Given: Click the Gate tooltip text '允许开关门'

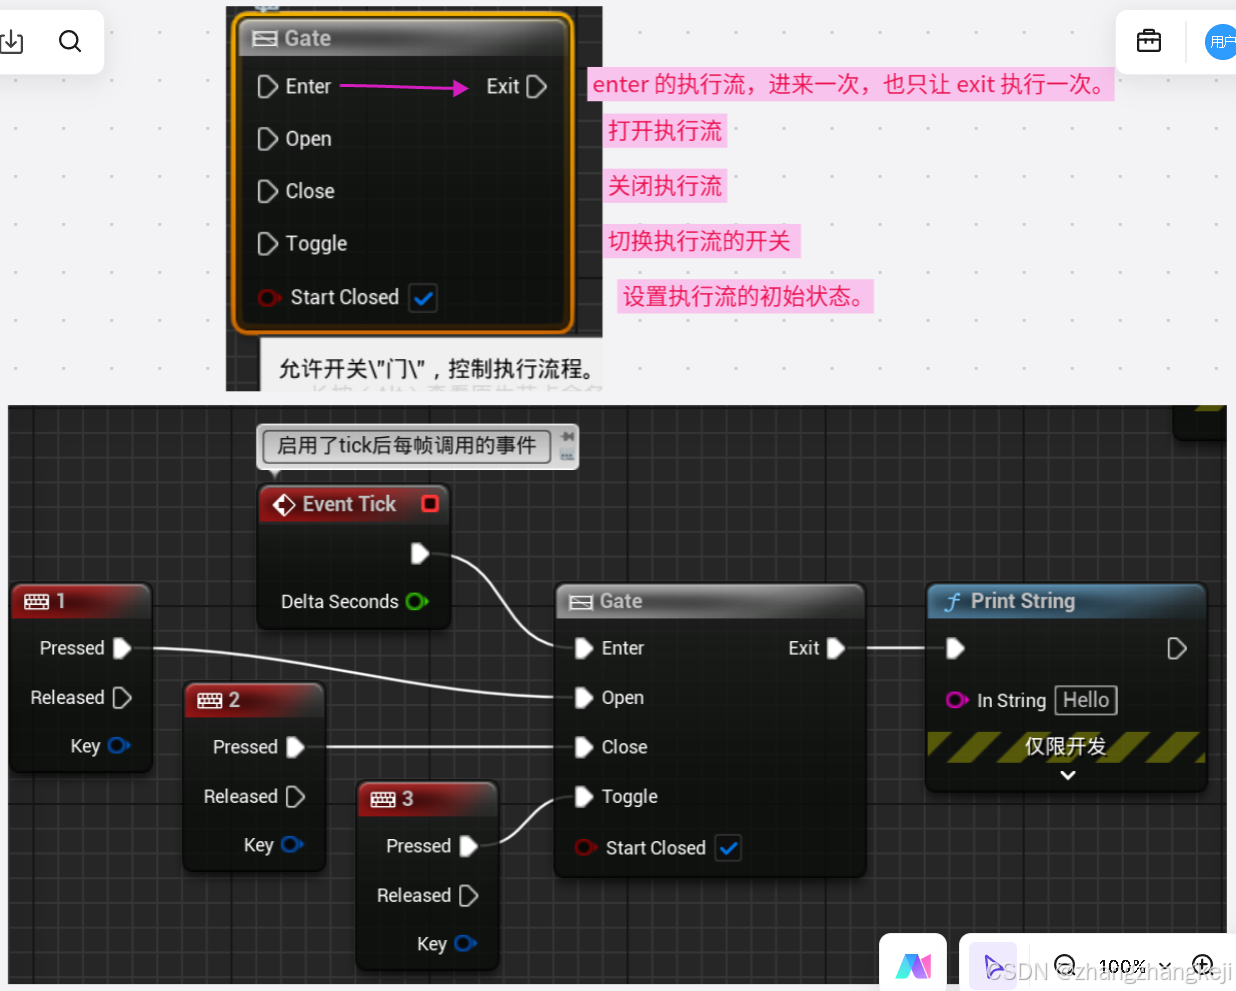Looking at the screenshot, I should coord(438,369).
